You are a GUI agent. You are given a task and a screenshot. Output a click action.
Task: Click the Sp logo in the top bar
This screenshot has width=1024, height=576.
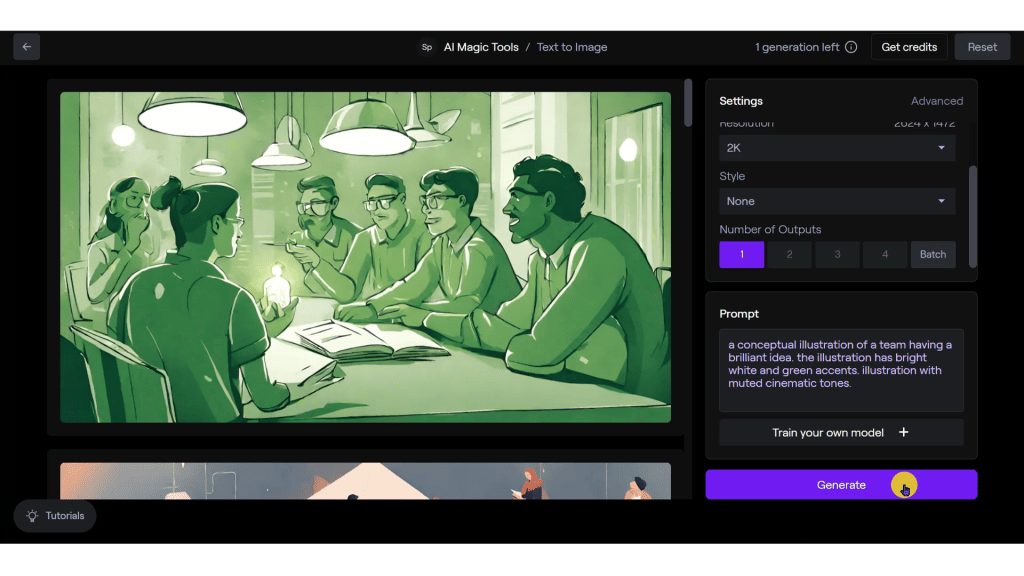[x=427, y=46]
